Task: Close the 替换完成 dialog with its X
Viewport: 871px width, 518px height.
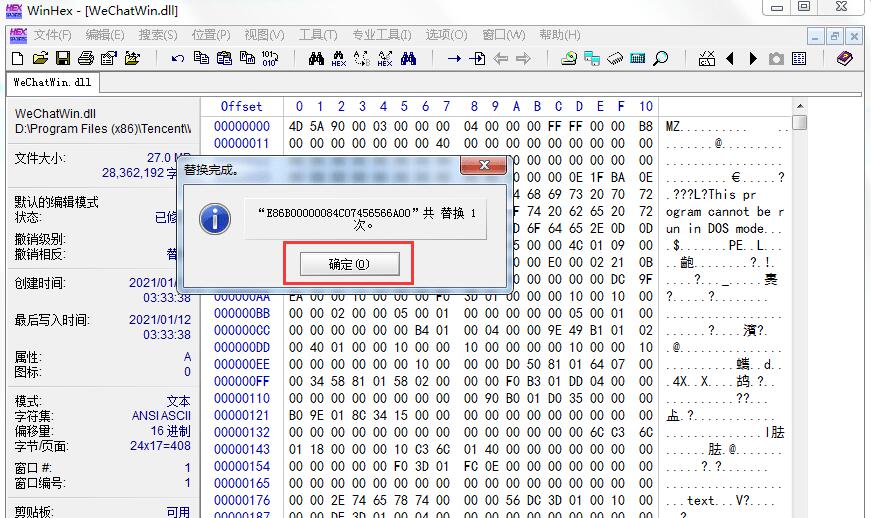Action: click(x=485, y=166)
